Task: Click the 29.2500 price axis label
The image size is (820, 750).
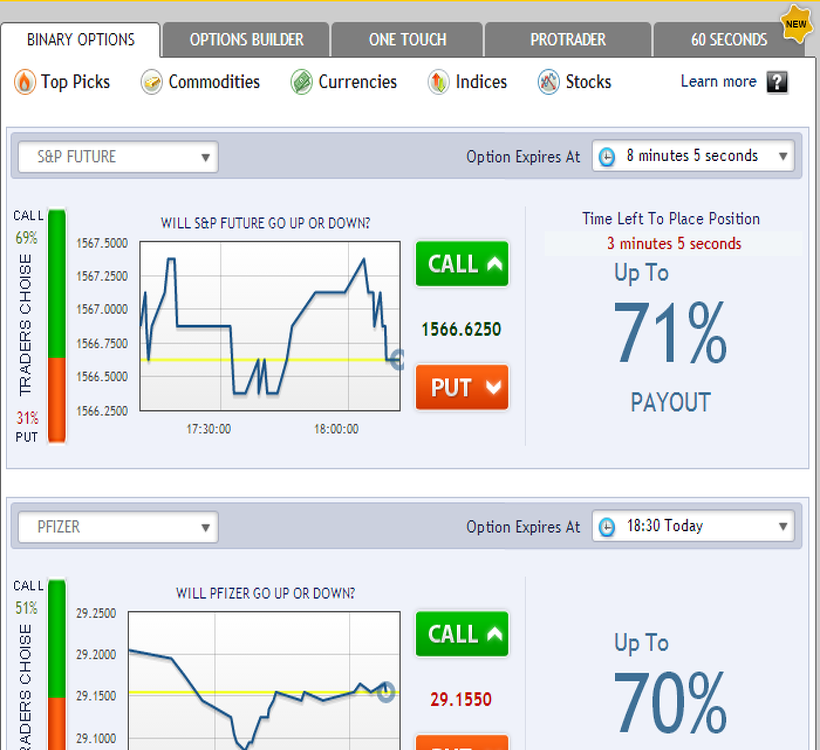Action: pyautogui.click(x=96, y=613)
